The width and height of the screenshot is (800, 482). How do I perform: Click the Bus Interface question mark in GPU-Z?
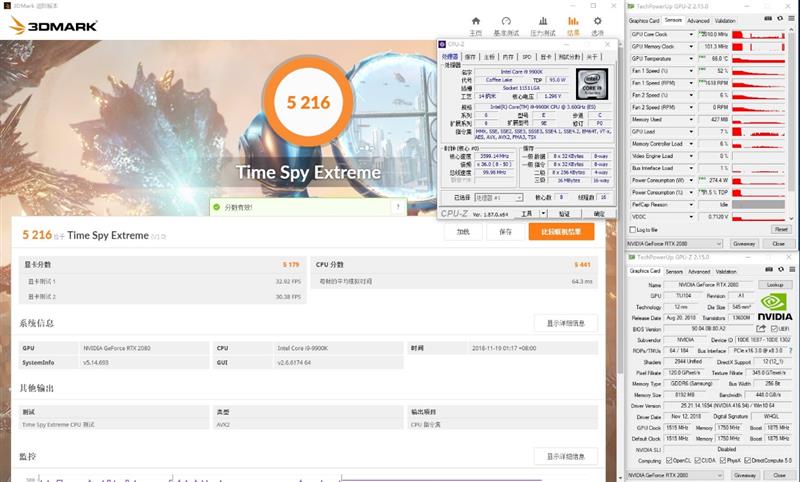791,351
